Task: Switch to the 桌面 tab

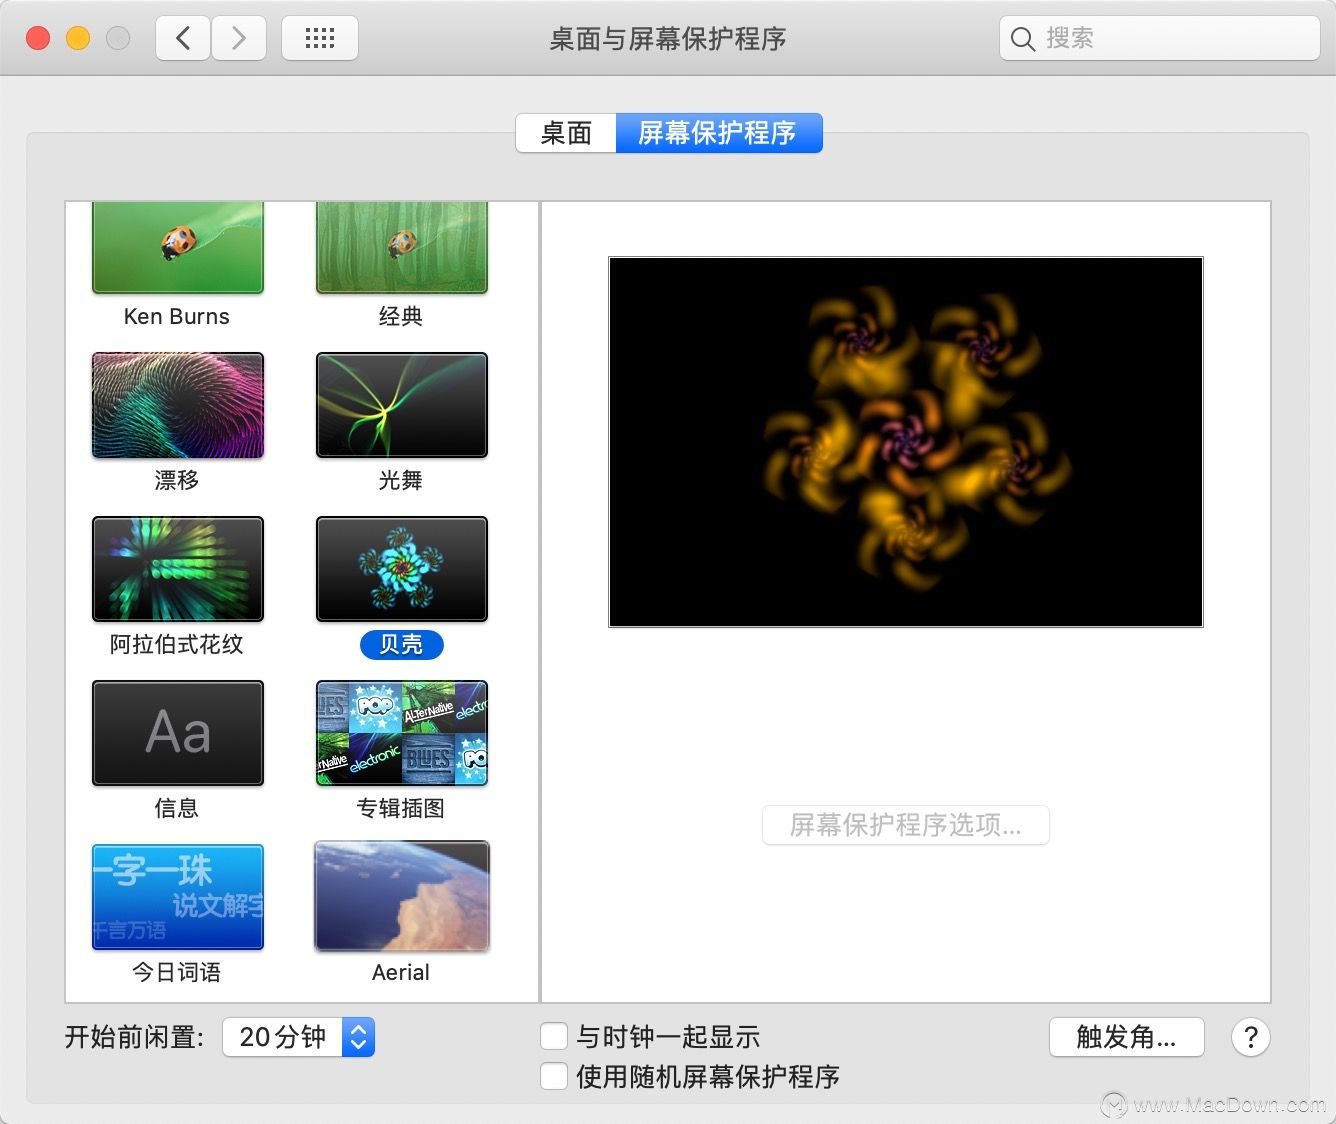Action: (x=565, y=132)
